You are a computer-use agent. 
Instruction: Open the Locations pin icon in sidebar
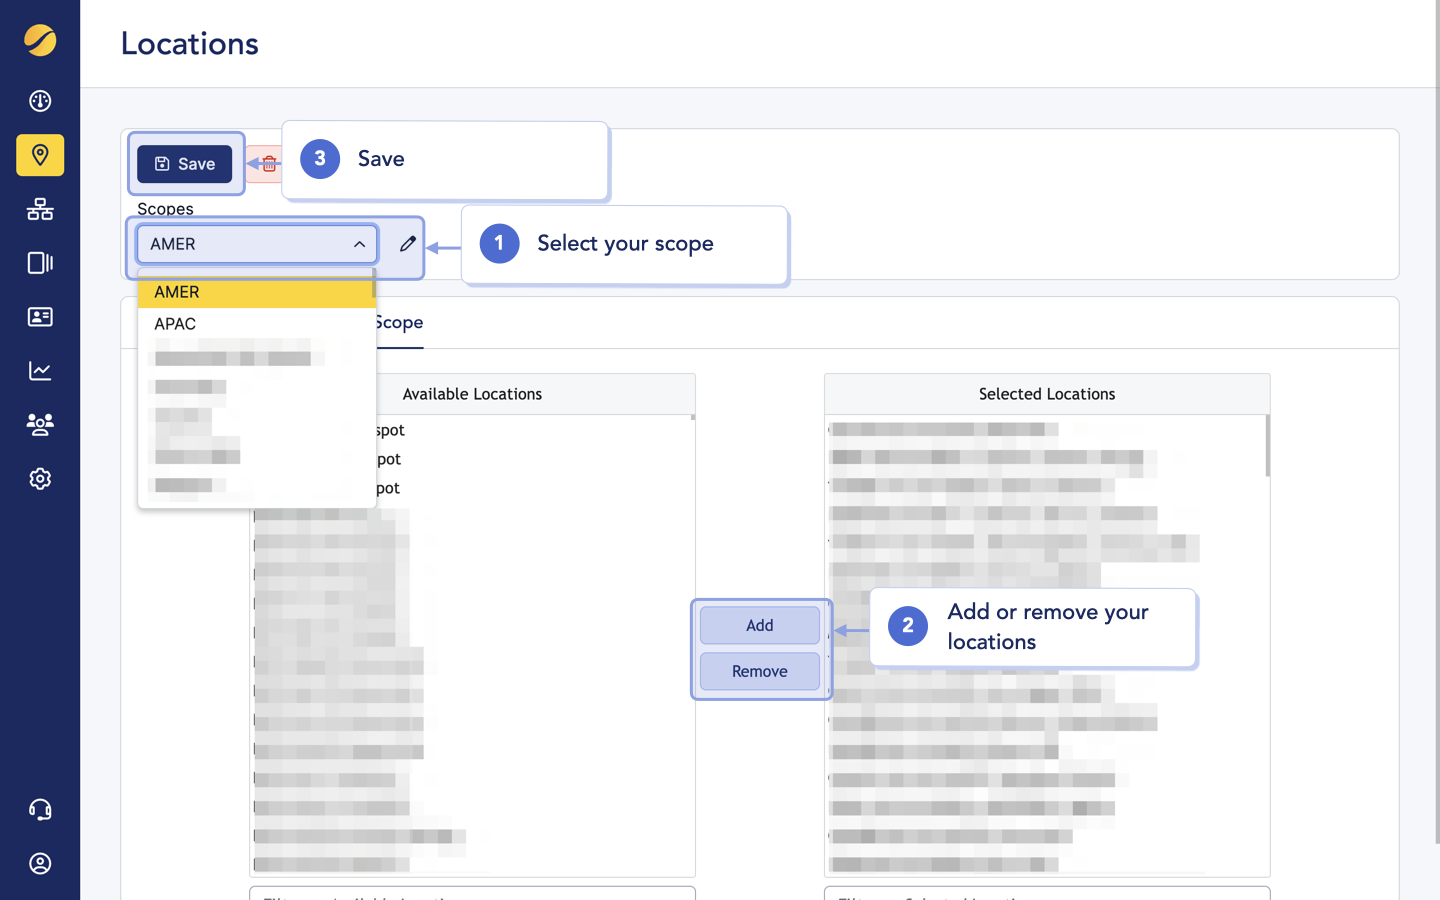(x=40, y=155)
